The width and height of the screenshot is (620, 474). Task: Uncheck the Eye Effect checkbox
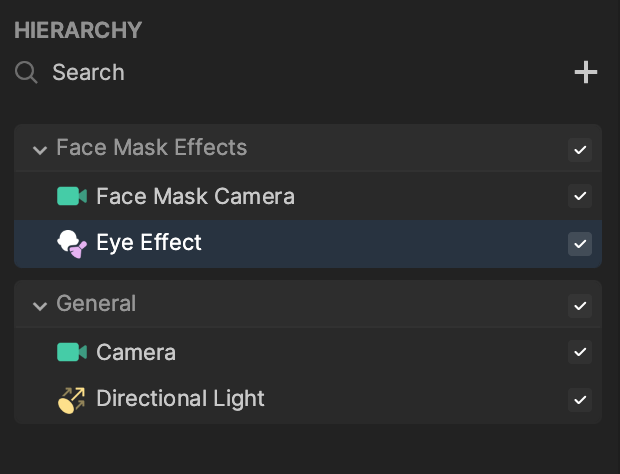[x=580, y=244]
